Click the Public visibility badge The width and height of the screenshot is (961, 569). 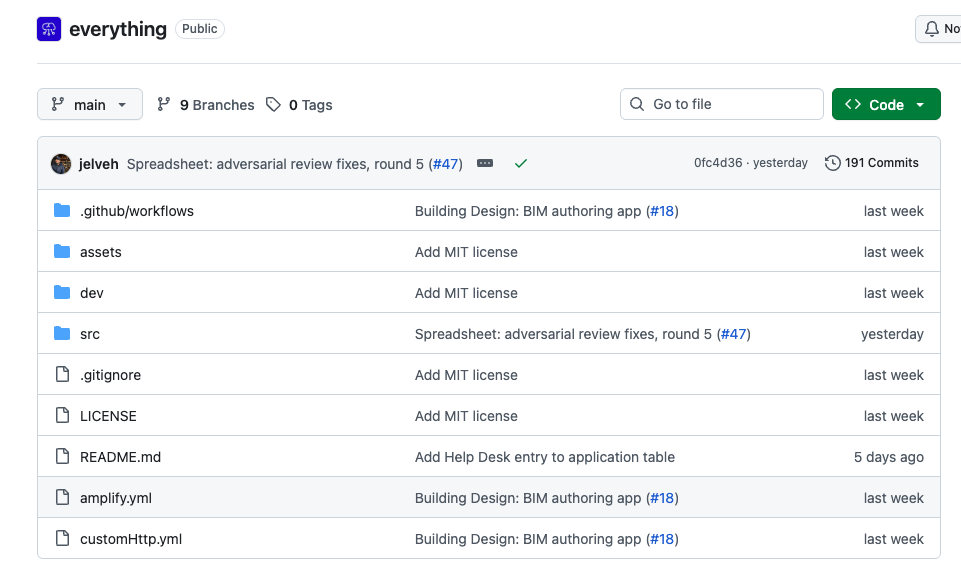click(200, 29)
